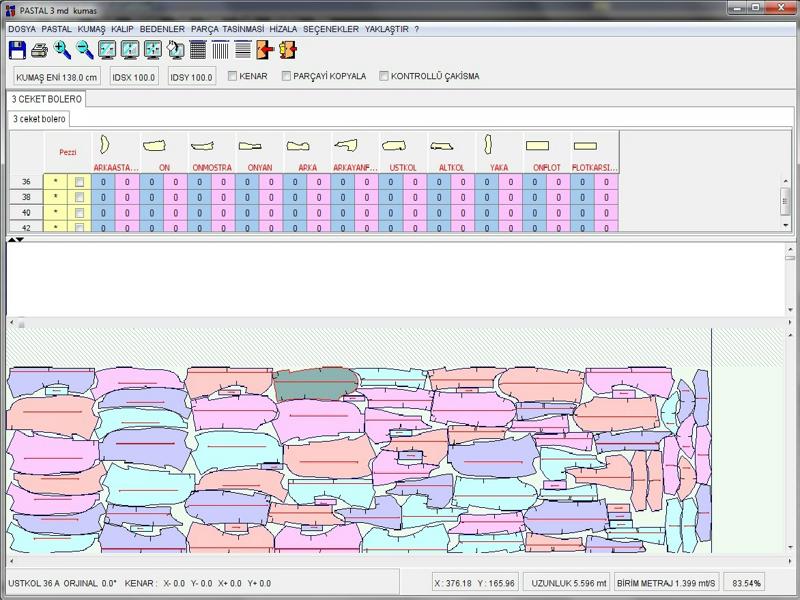Viewport: 800px width, 600px height.
Task: Click the ARKA piece shape thumbnail
Action: [298, 146]
